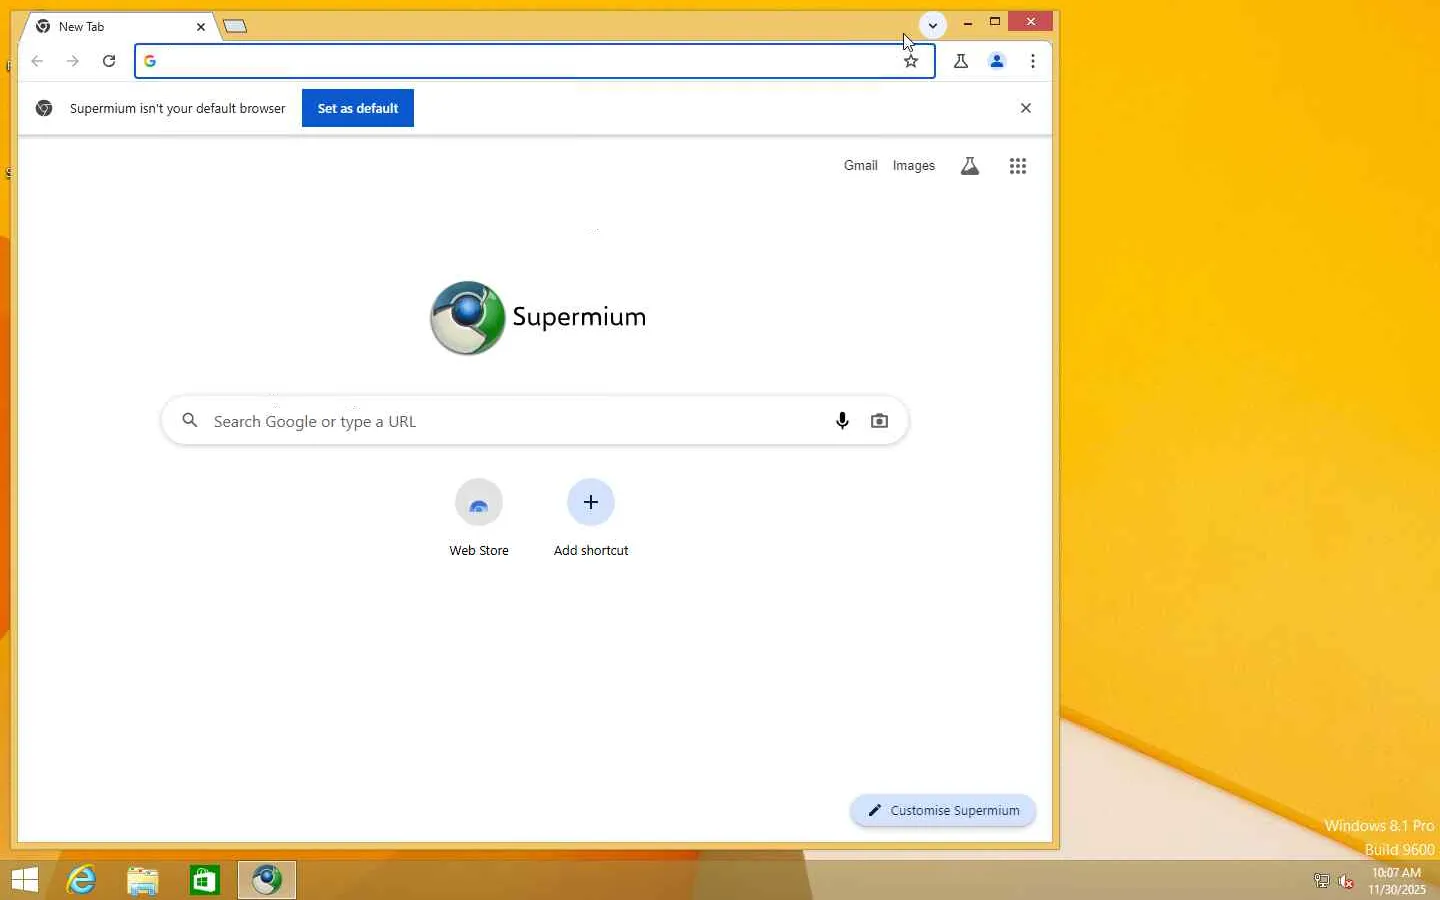Close the New Tab tab
This screenshot has height=900, width=1440.
[201, 27]
